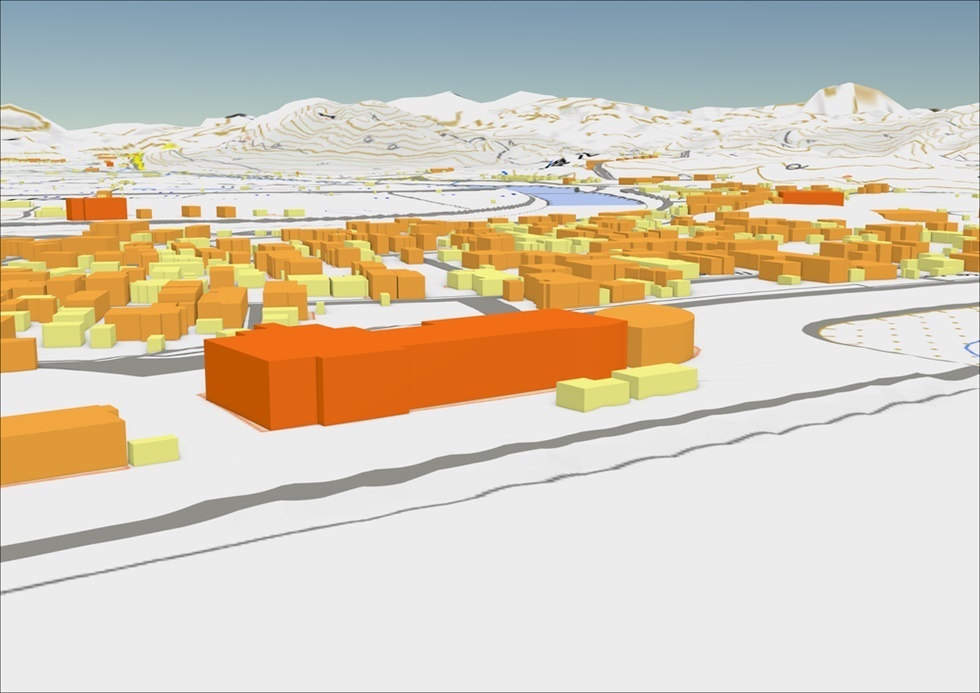Click the blue outline at far right edge
The image size is (980, 693).
click(972, 348)
